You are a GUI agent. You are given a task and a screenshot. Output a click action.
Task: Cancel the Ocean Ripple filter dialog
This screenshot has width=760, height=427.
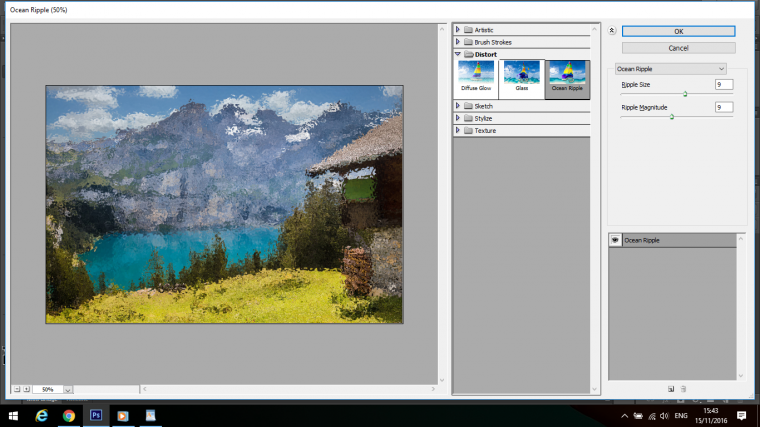point(678,48)
